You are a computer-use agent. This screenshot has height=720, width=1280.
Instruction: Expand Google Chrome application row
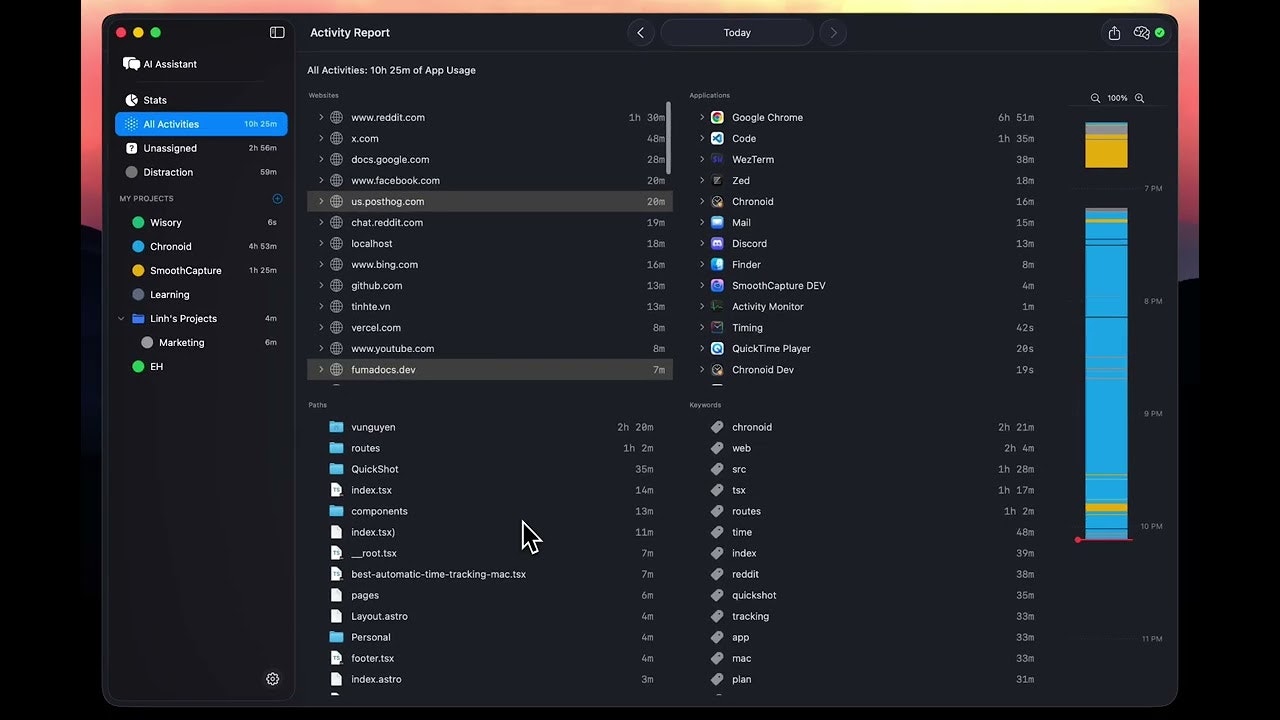pos(702,117)
